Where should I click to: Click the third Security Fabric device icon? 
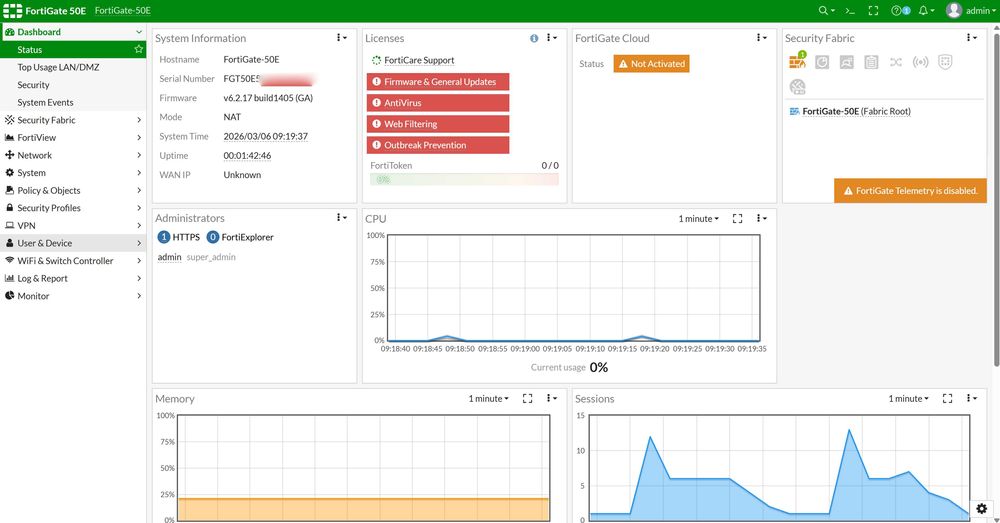(846, 62)
